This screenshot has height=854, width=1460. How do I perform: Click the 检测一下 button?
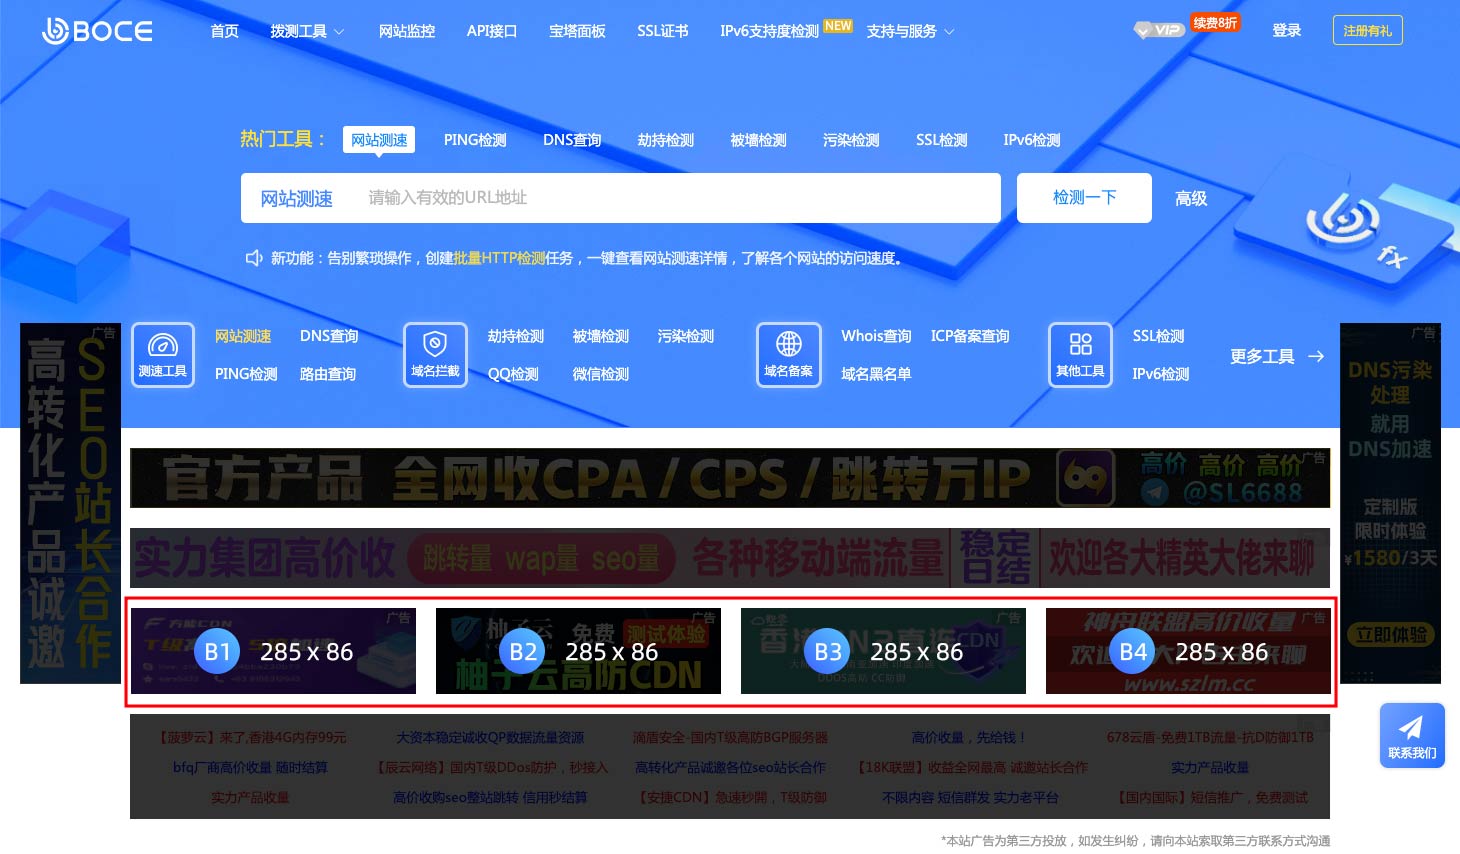1084,198
